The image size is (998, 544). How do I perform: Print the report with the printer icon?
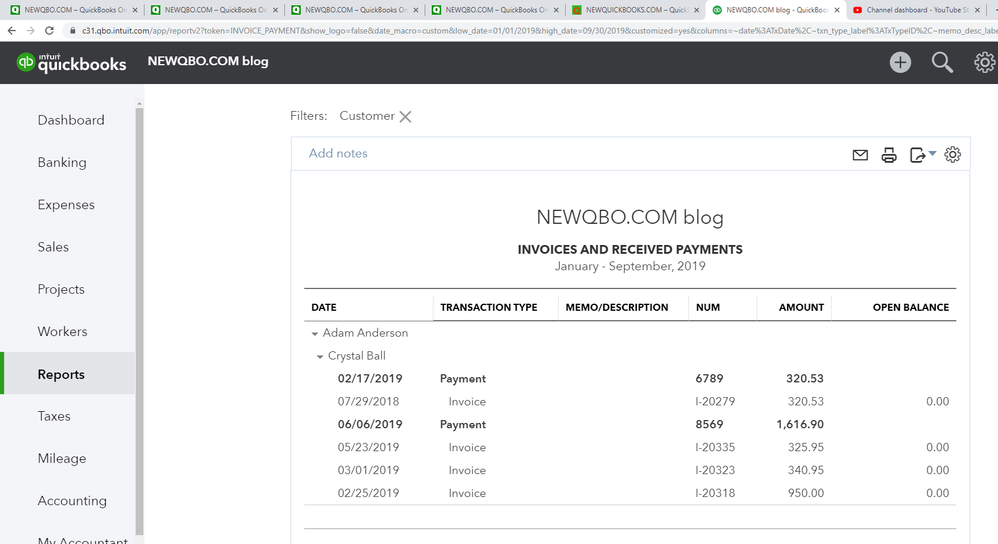coord(889,155)
